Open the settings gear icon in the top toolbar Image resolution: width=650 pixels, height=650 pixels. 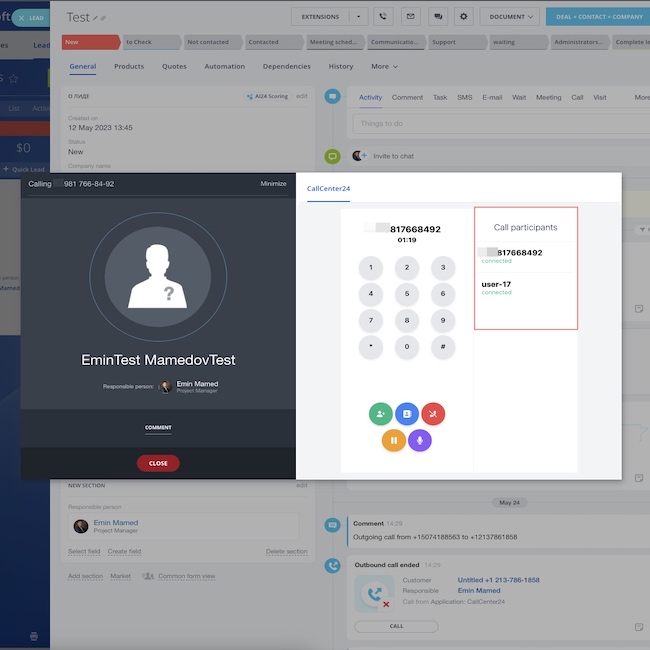(463, 16)
